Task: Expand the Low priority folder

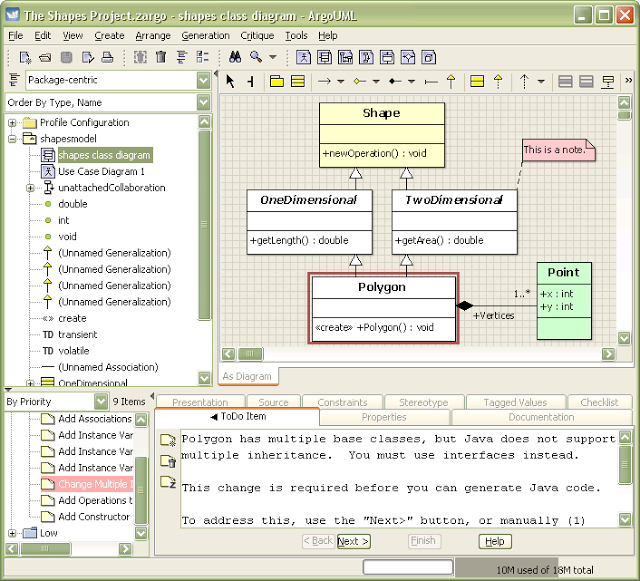Action: (12, 533)
